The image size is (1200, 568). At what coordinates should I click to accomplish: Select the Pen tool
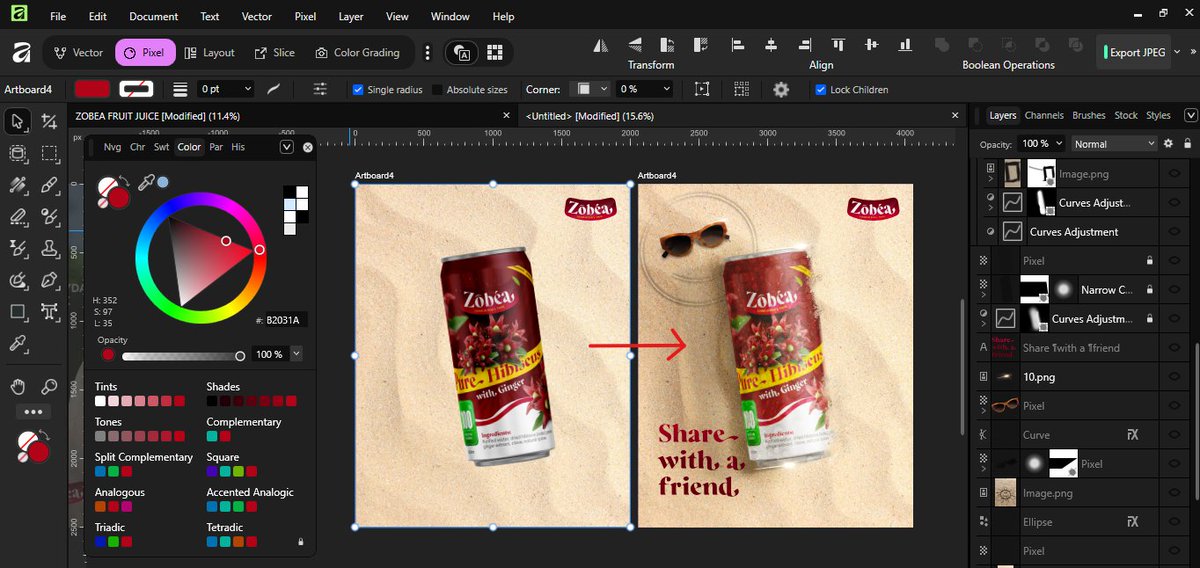(49, 280)
